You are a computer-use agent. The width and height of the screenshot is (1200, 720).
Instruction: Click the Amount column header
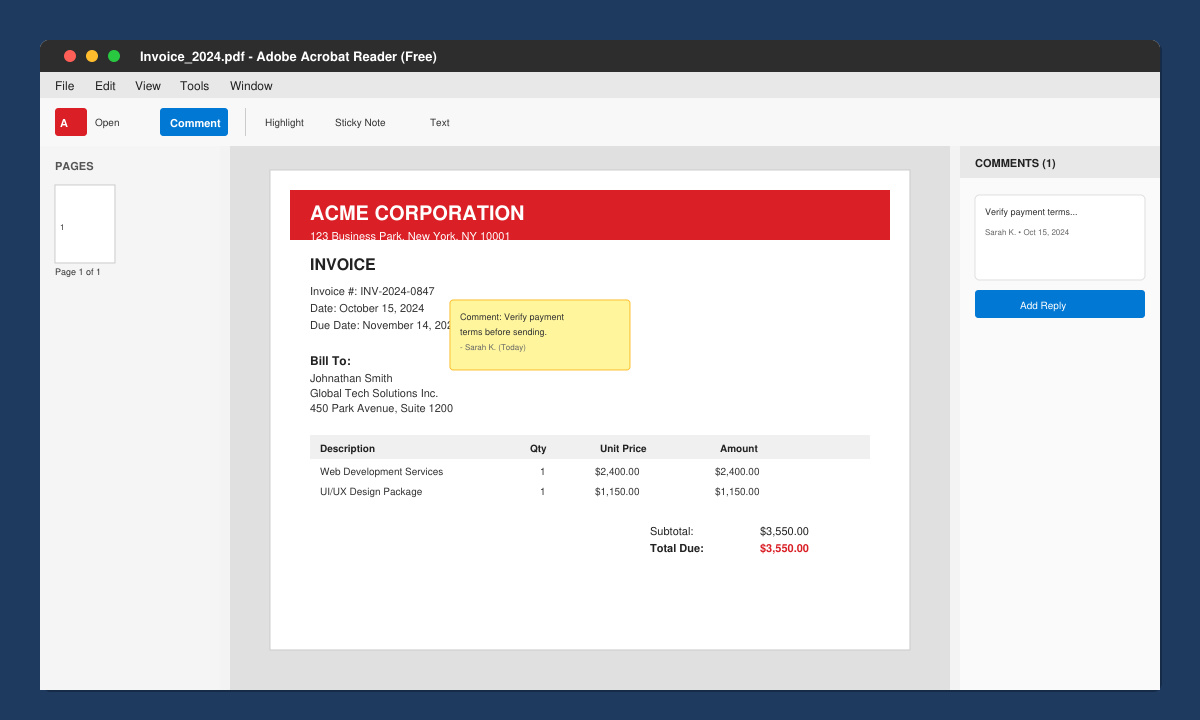coord(739,448)
